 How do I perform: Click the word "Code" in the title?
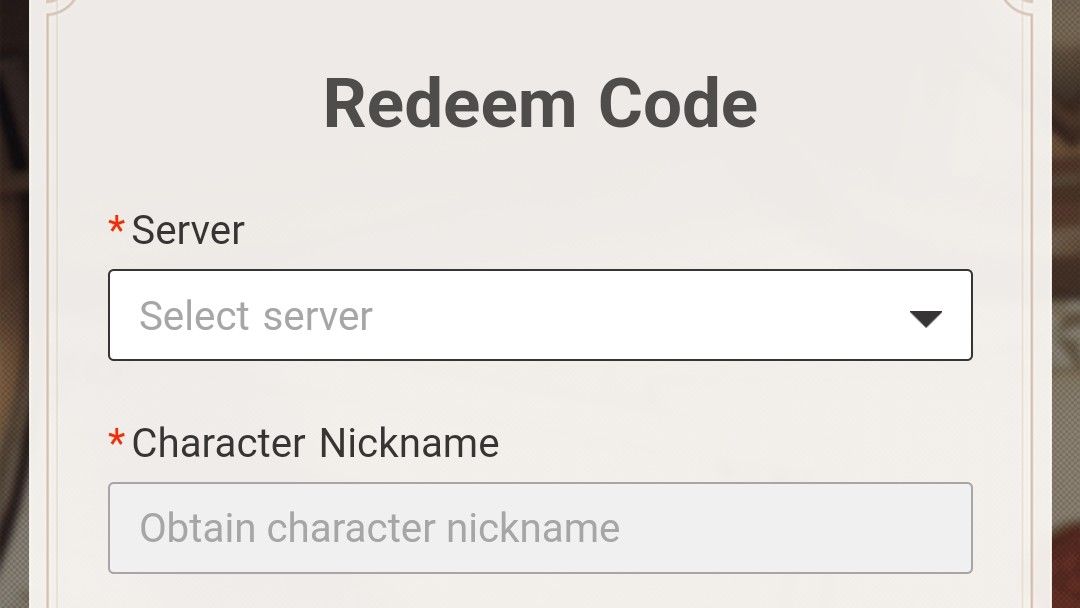tap(678, 104)
